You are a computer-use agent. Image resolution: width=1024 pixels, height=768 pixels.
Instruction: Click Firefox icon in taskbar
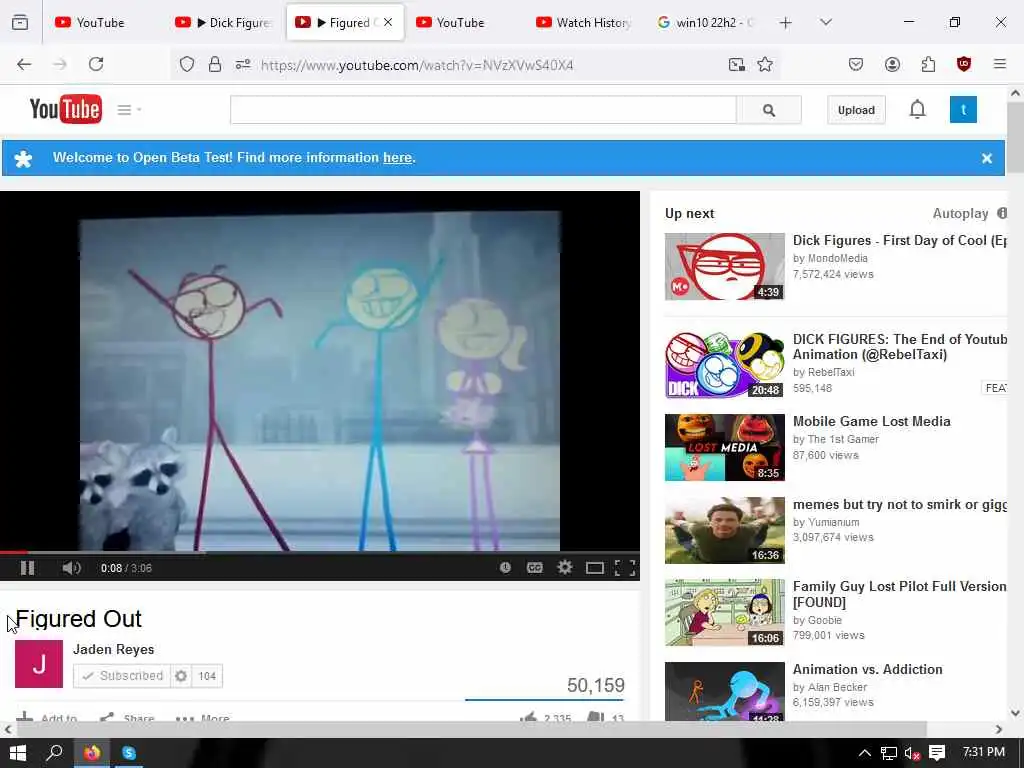(x=92, y=753)
